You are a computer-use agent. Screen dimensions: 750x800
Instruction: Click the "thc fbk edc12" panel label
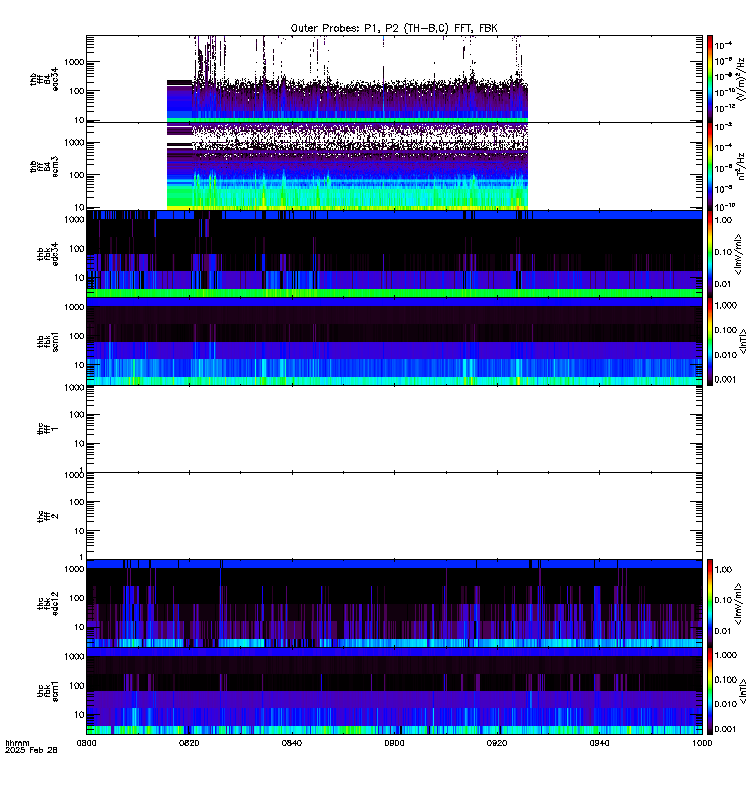(x=48, y=603)
